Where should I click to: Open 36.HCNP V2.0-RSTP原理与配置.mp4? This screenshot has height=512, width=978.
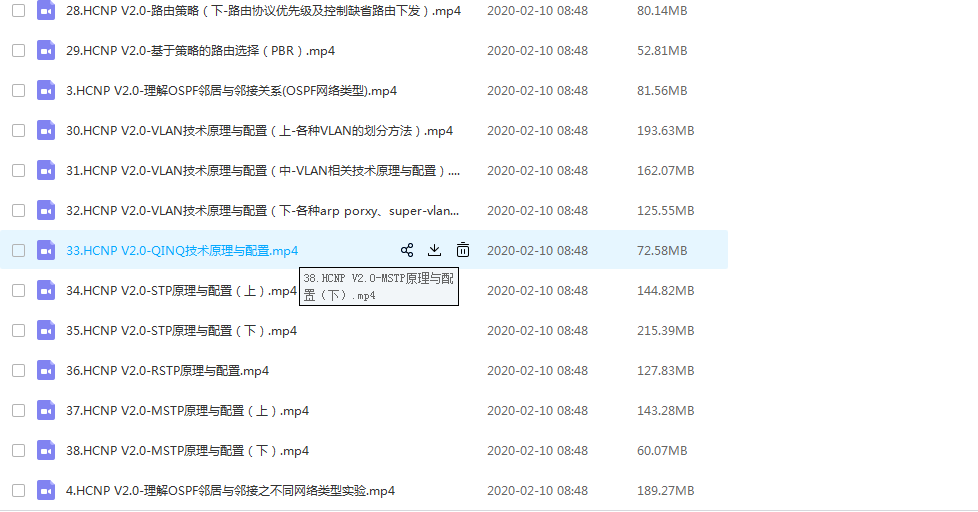point(167,371)
